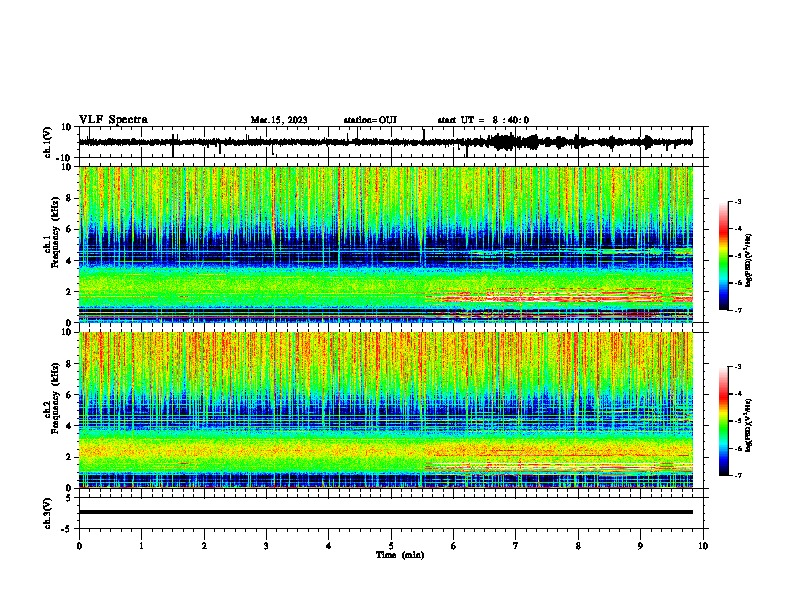This screenshot has width=792, height=612.
Task: Click time axis tick label "7"
Action: [516, 546]
